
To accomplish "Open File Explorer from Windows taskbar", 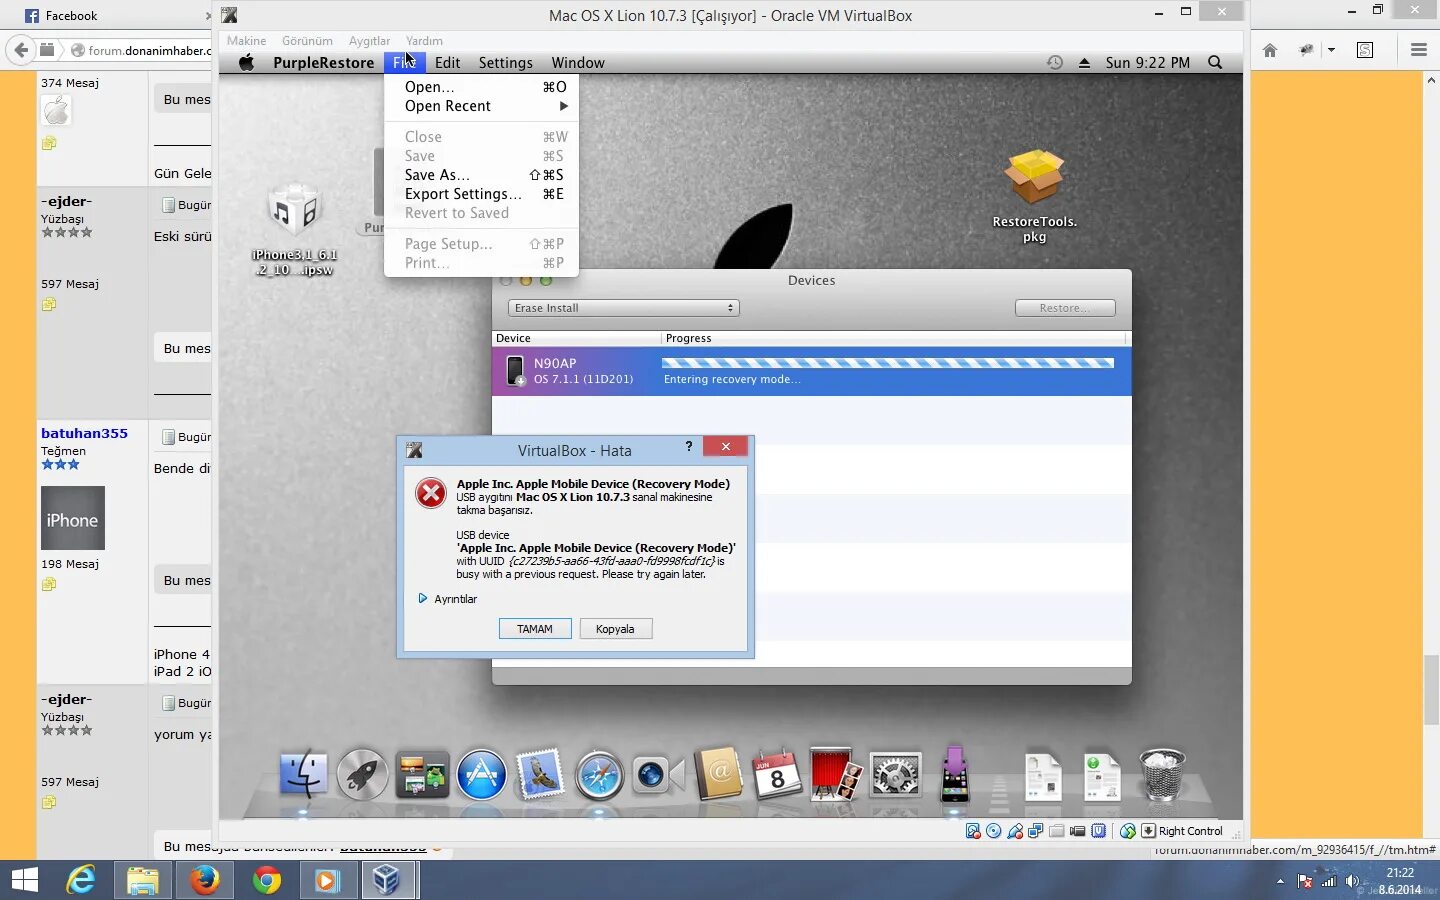I will (142, 880).
